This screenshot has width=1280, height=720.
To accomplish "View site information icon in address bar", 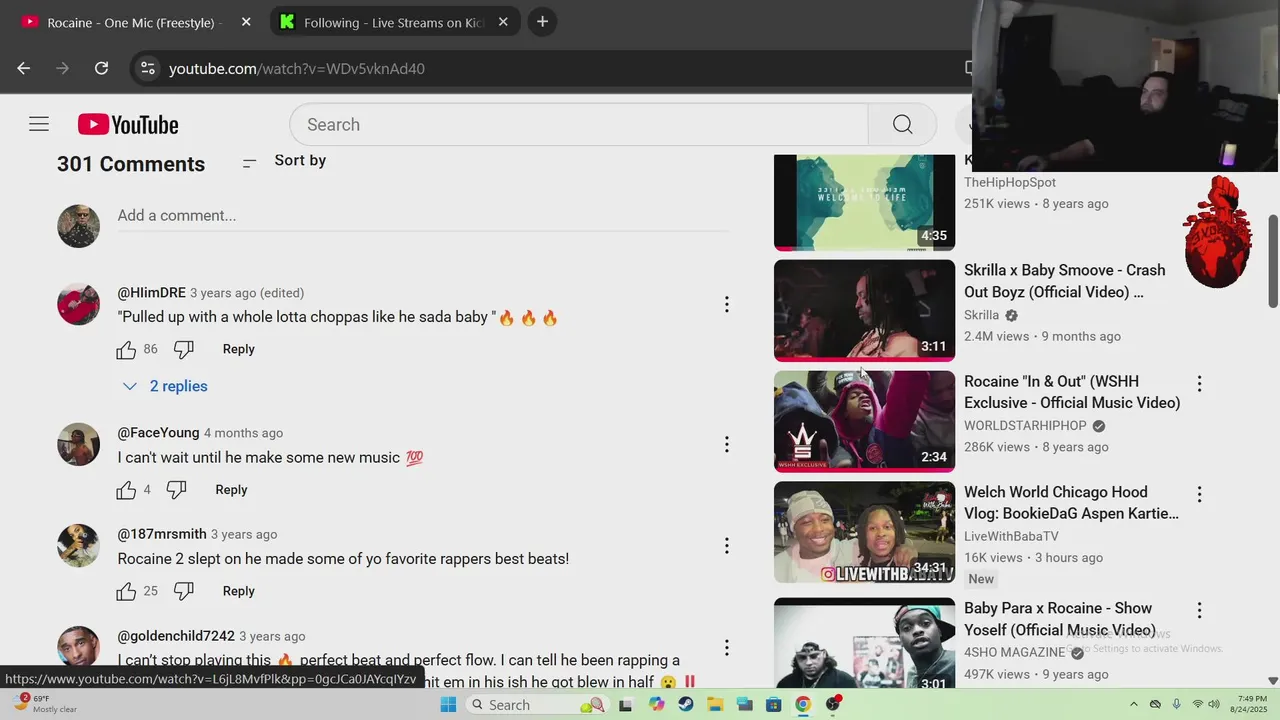I will (148, 68).
